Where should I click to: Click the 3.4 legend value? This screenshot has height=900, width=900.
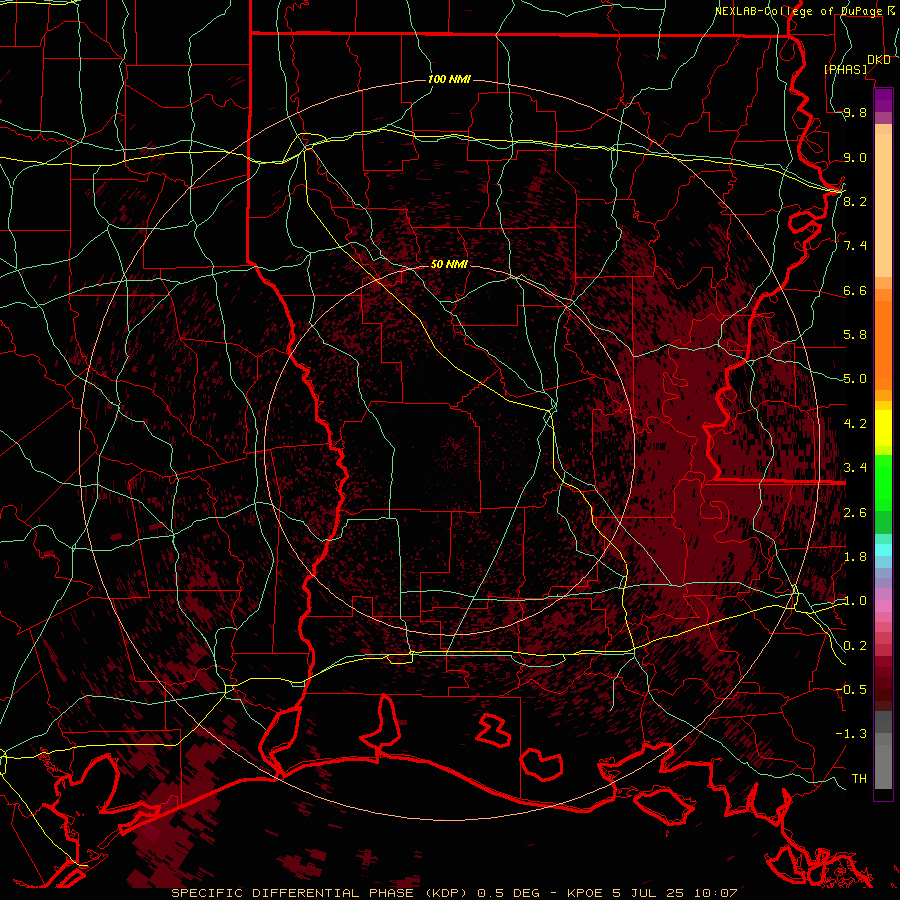click(x=855, y=468)
